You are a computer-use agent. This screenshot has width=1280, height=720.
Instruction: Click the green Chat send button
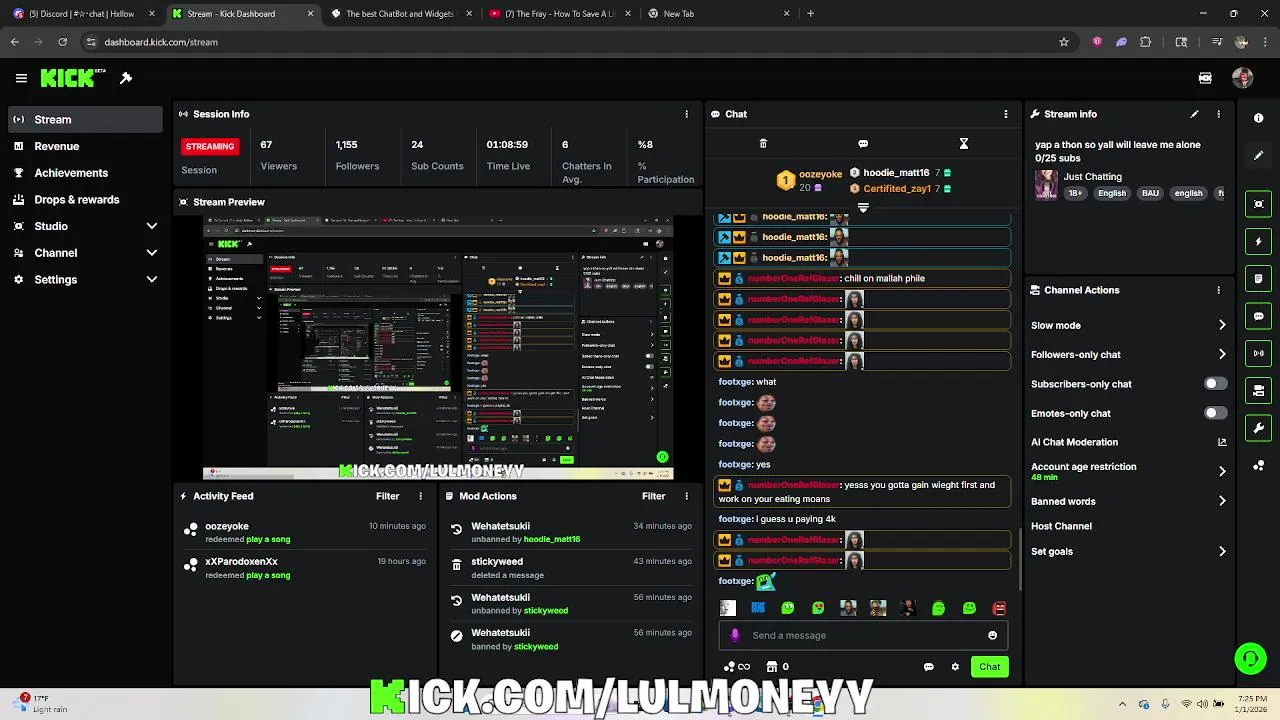point(989,667)
